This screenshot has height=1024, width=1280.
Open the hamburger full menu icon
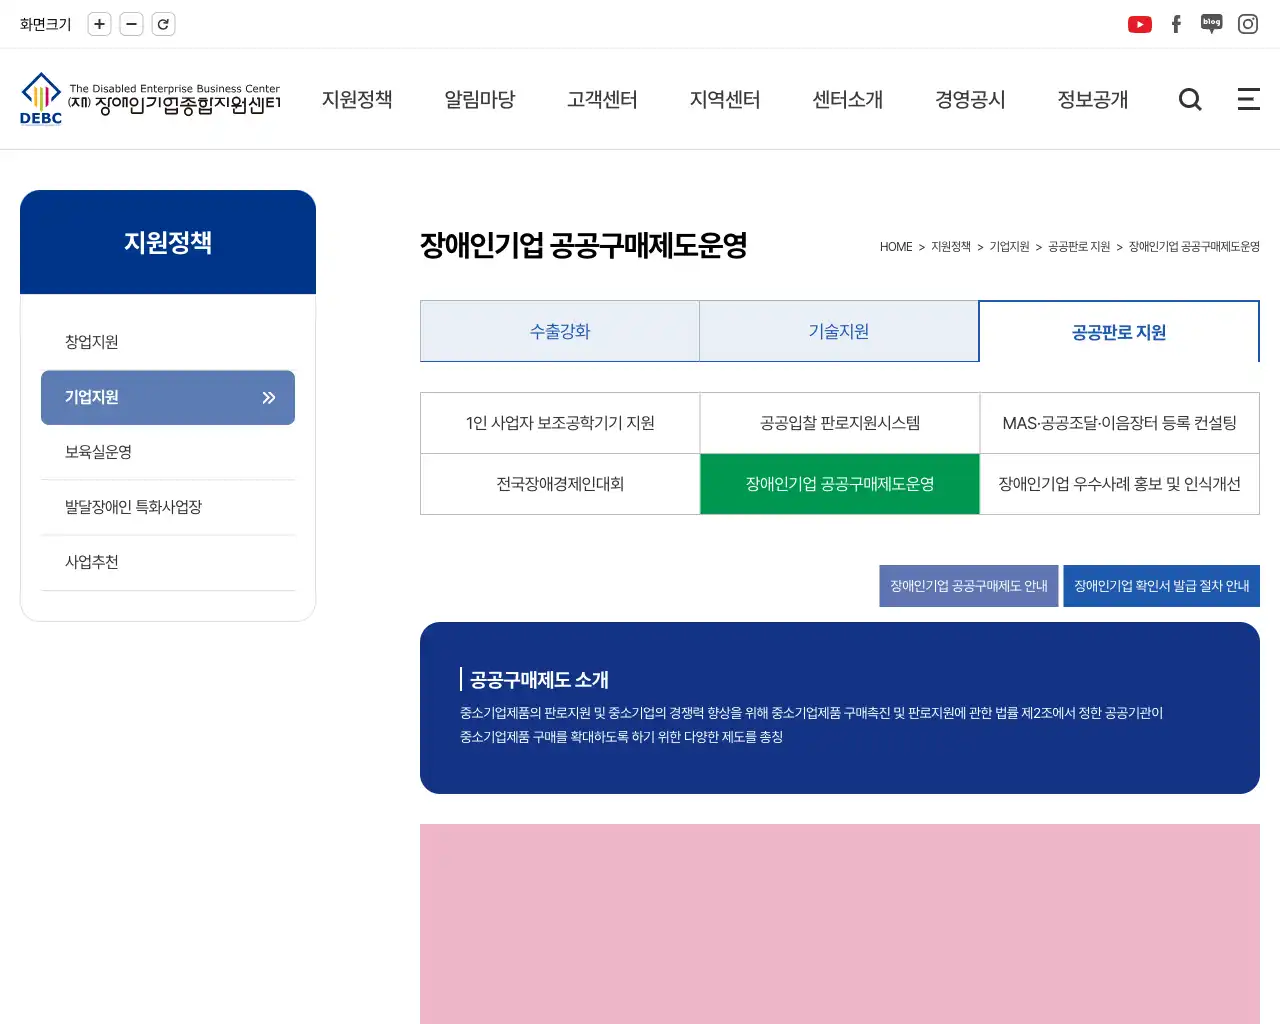click(x=1248, y=99)
